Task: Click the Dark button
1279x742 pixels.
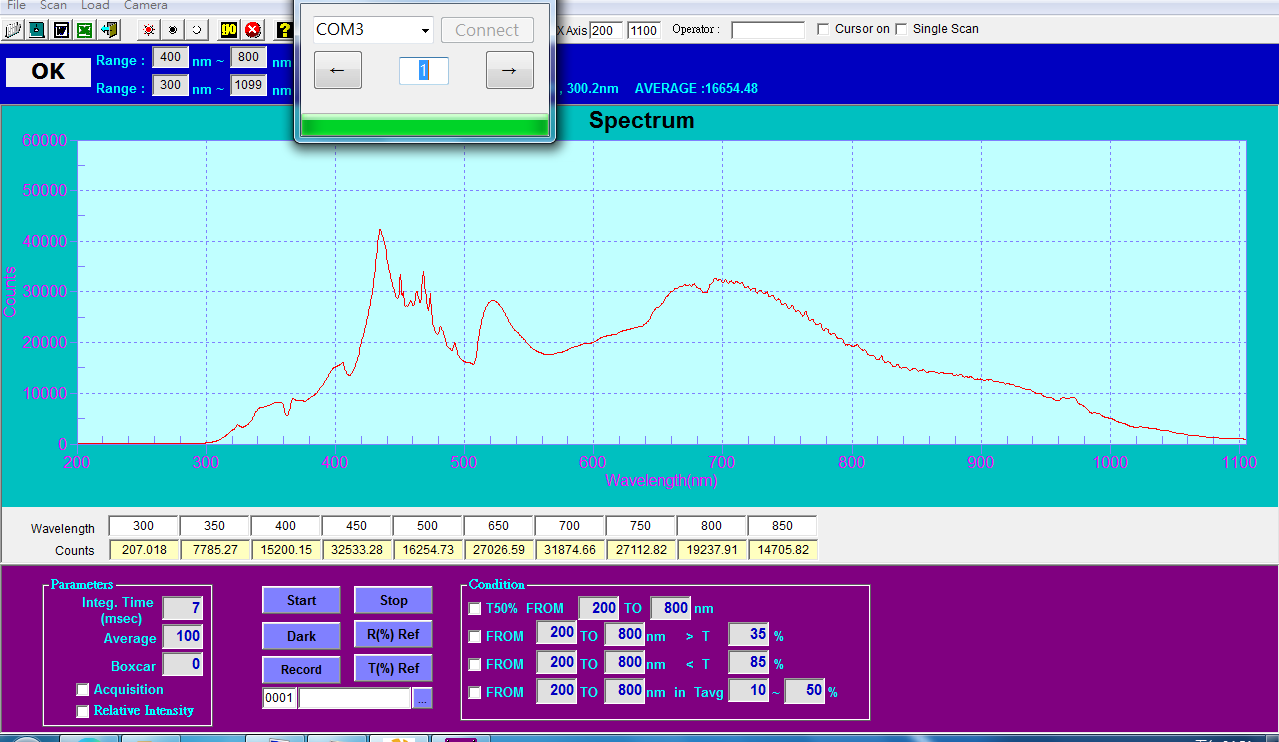Action: pyautogui.click(x=301, y=636)
